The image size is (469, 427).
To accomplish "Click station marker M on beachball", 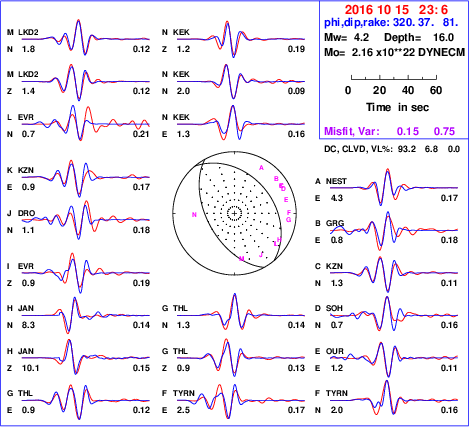I will 242,259.
